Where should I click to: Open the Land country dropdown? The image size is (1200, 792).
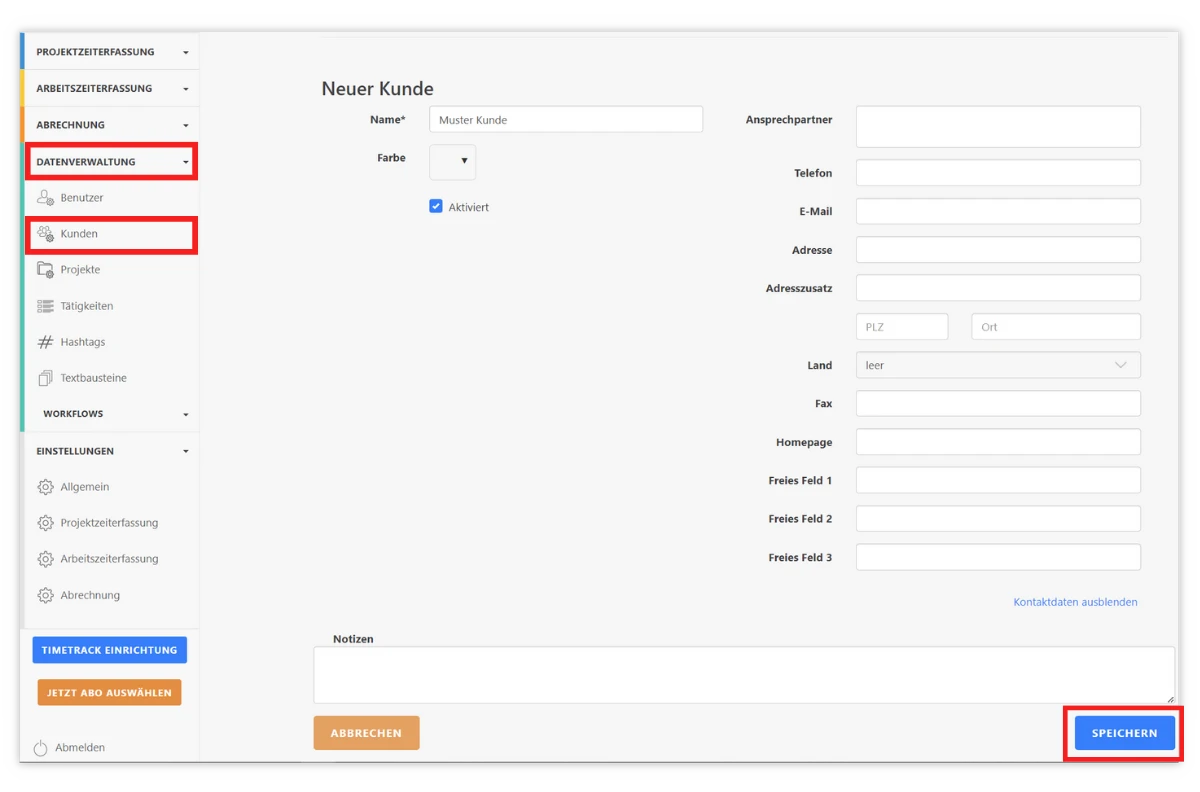point(997,365)
